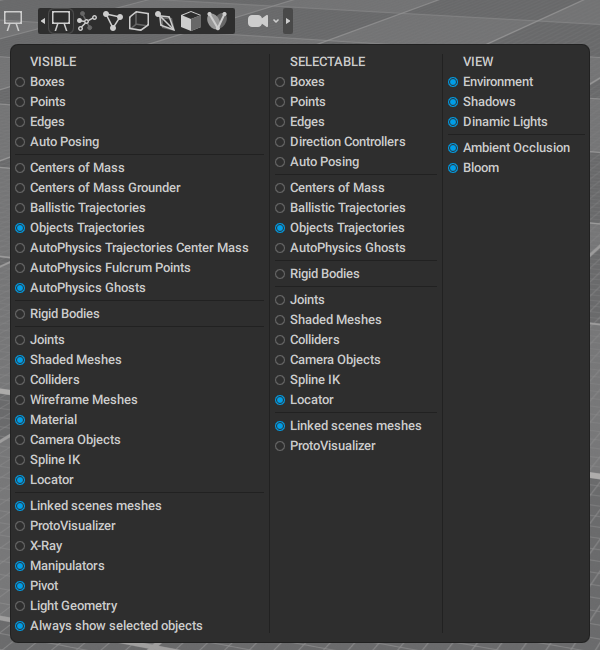
Task: Select the triangle points mode icon
Action: point(113,20)
